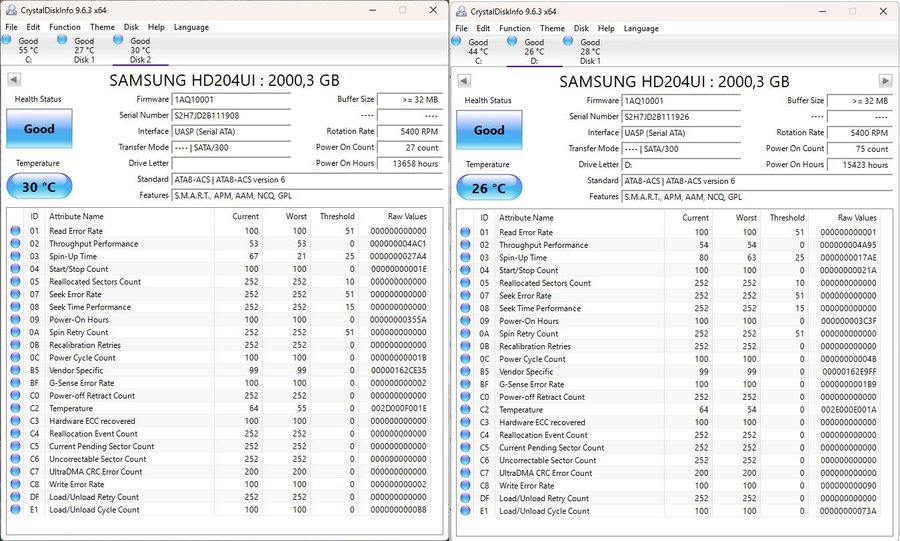The width and height of the screenshot is (900, 541).
Task: Click status icon for Reallocated Sectors Count, left window
Action: coord(15,281)
